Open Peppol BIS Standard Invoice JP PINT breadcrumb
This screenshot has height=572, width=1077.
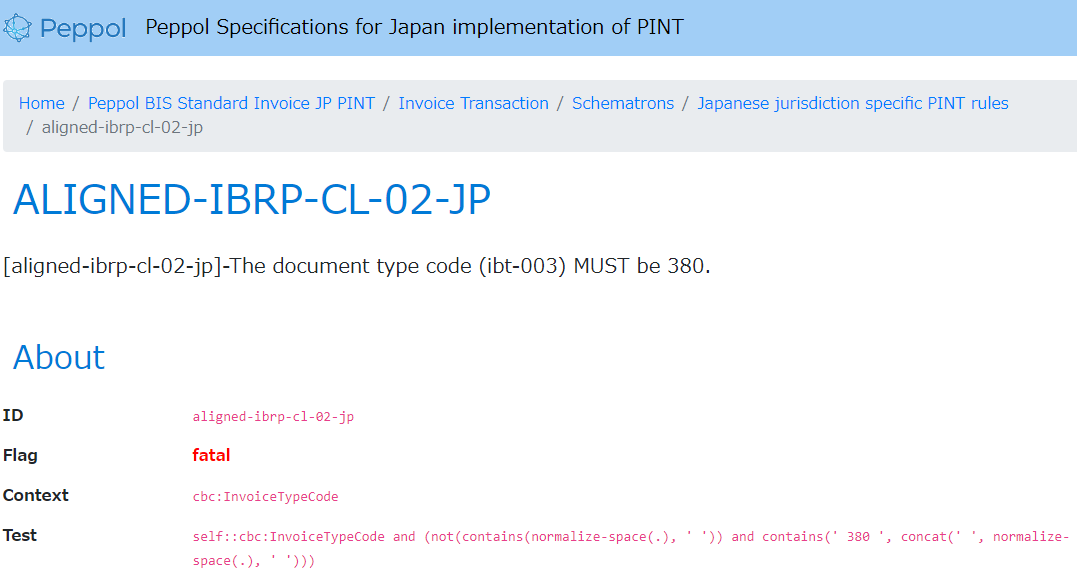click(231, 103)
